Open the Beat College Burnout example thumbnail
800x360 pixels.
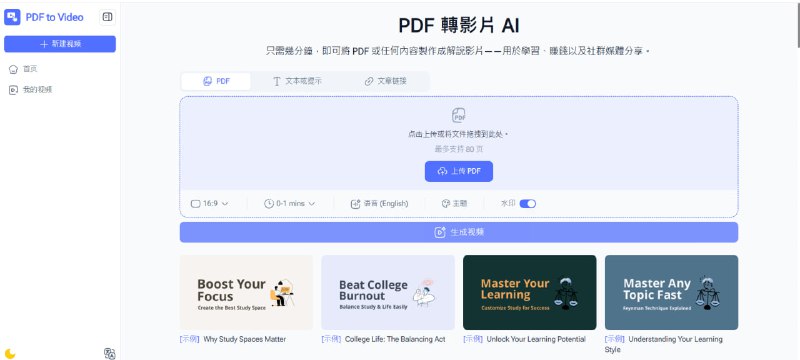click(x=388, y=292)
